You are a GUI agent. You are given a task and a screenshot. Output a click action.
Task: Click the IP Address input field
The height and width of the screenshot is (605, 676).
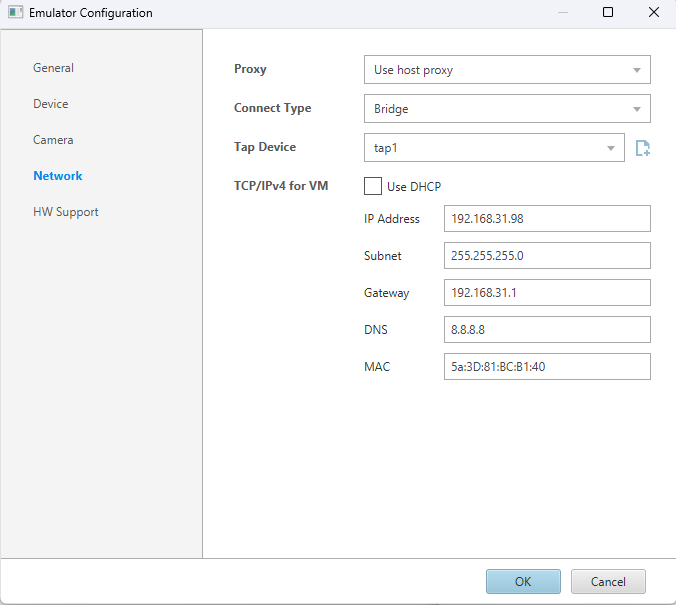546,219
